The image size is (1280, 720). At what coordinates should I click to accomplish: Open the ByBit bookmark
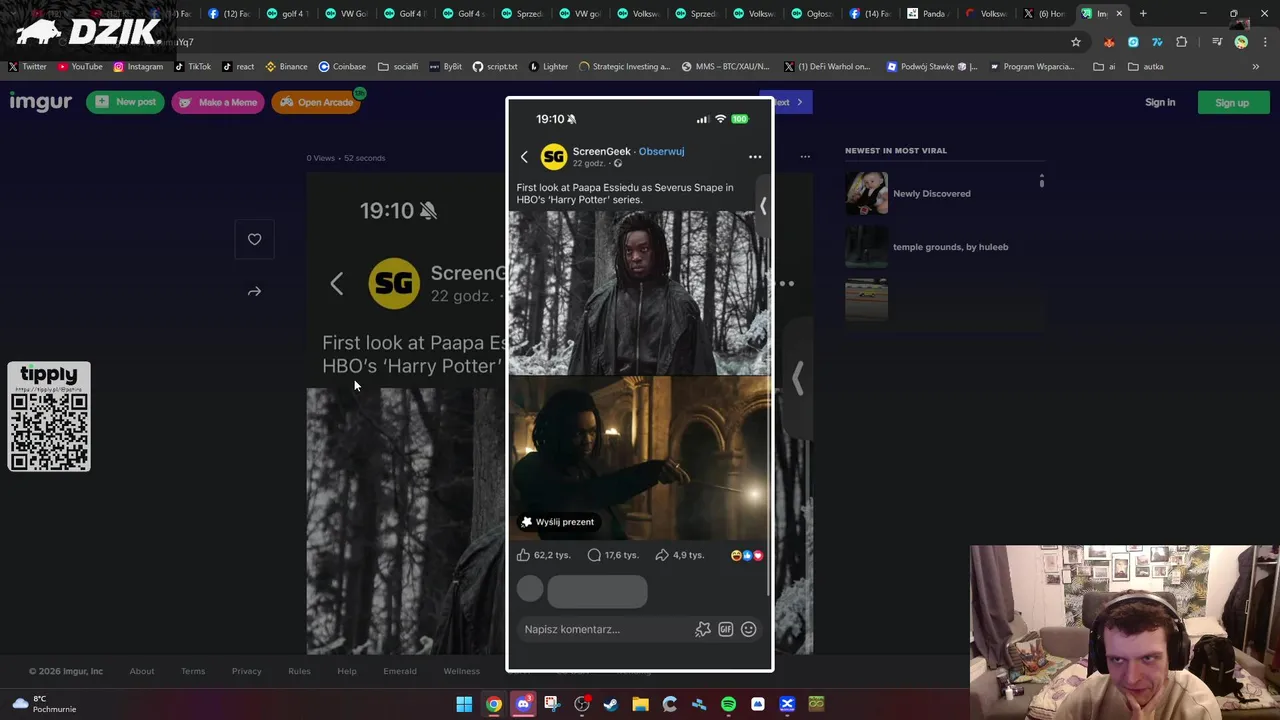pos(446,67)
